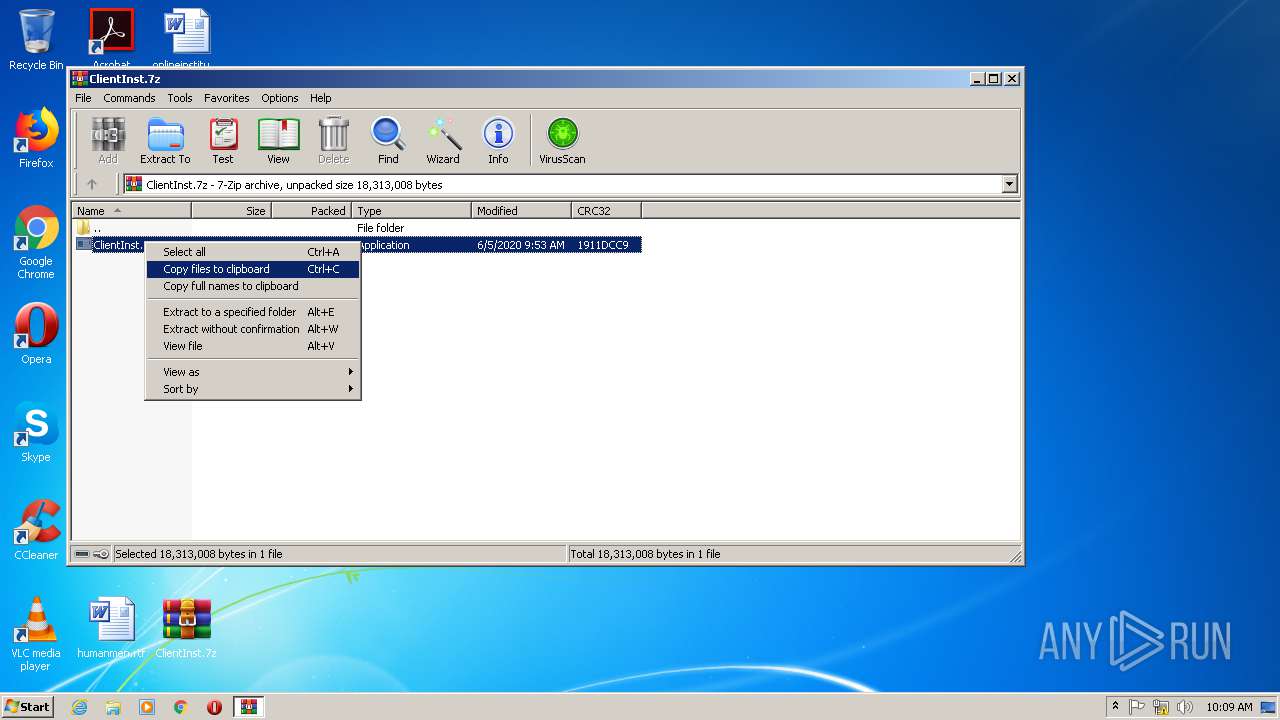This screenshot has width=1280, height=720.
Task: Open the Tools menu
Action: [x=180, y=98]
